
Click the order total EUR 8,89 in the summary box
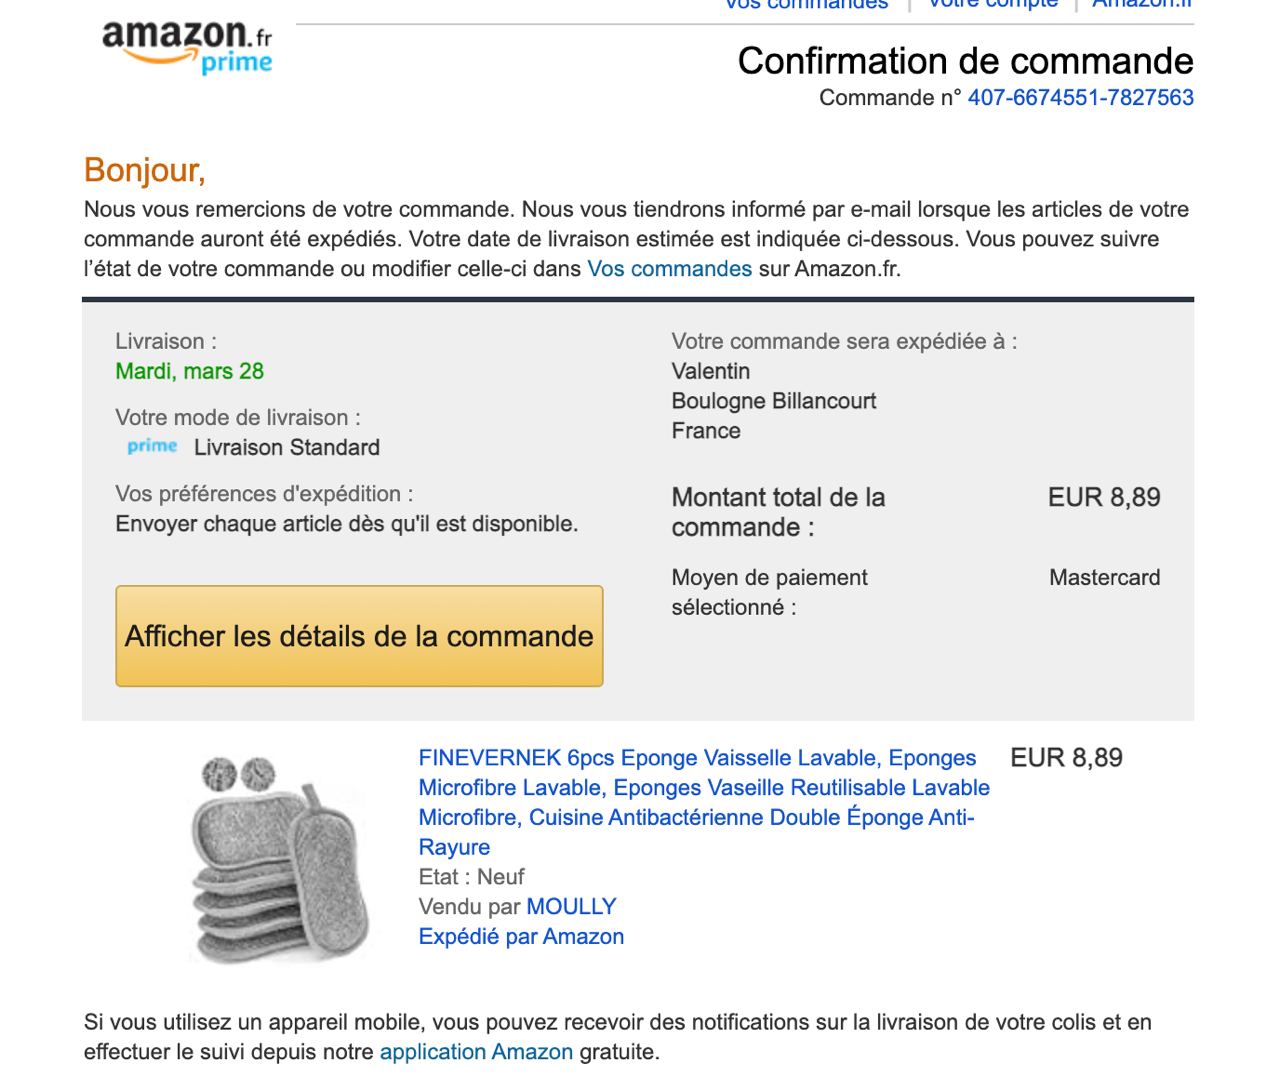1104,497
